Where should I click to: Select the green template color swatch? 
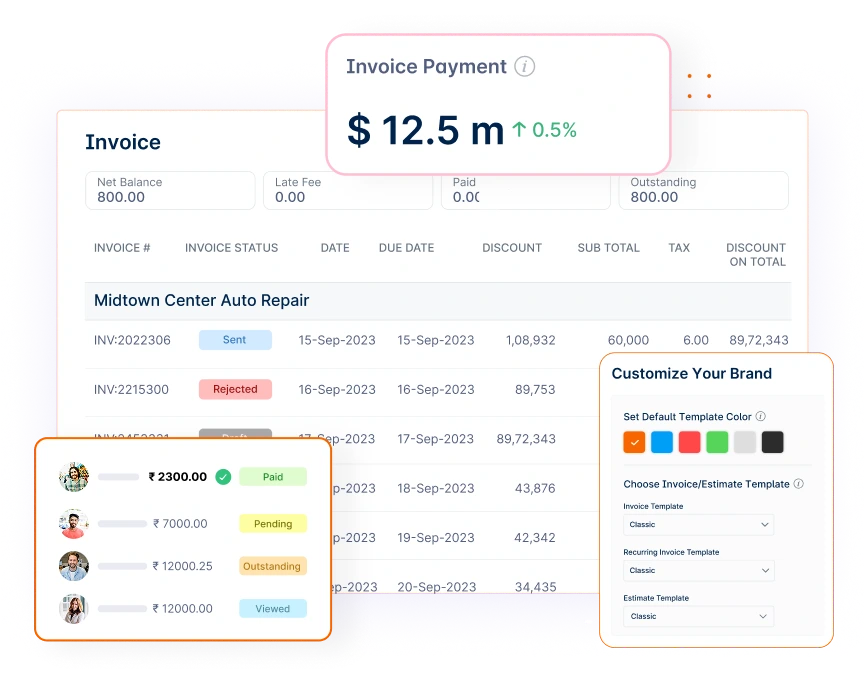(717, 442)
